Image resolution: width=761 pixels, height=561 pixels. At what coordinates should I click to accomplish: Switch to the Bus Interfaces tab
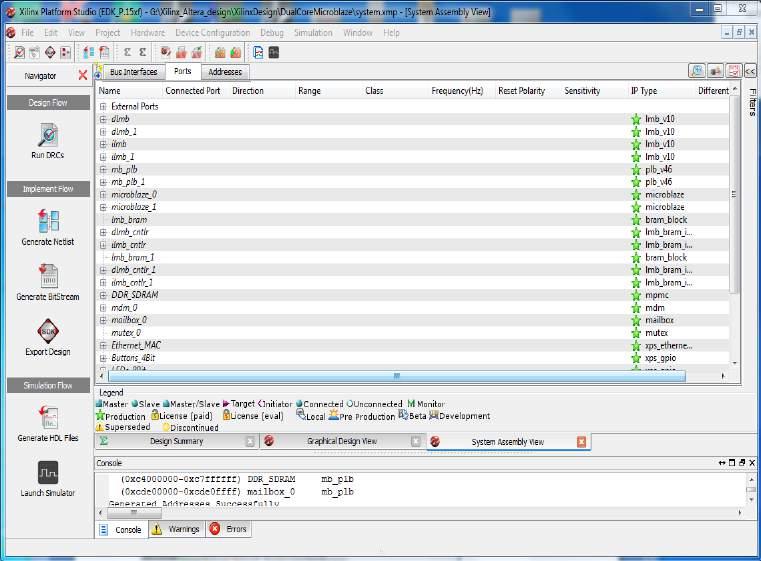point(133,72)
